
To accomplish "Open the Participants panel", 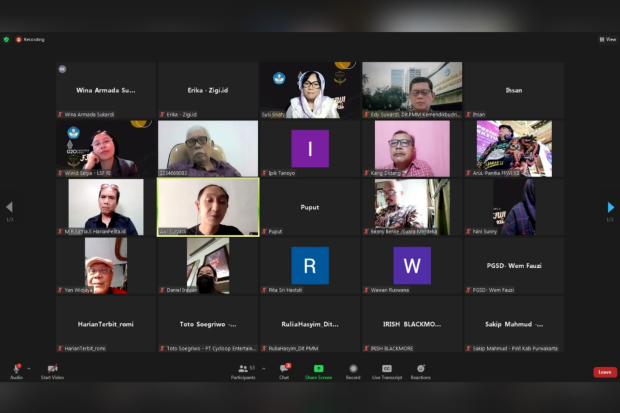I will (x=243, y=369).
